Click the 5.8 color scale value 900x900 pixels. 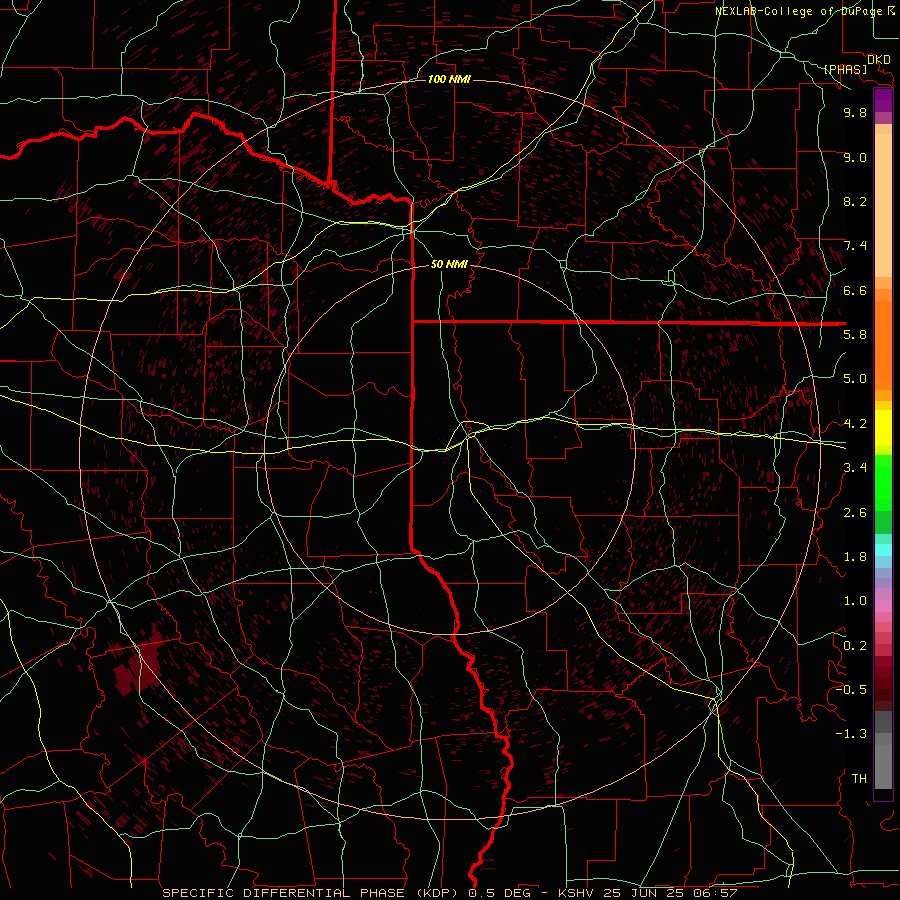[855, 335]
